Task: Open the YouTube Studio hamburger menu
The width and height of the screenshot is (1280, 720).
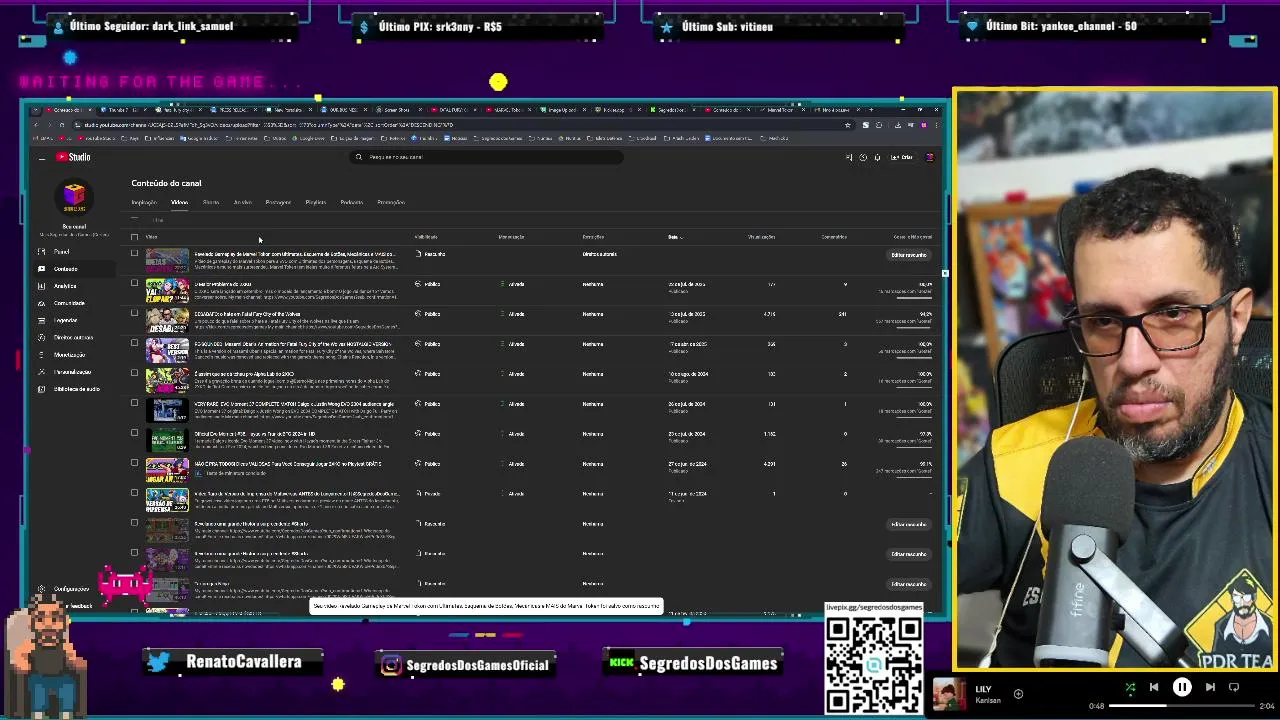Action: (41, 158)
